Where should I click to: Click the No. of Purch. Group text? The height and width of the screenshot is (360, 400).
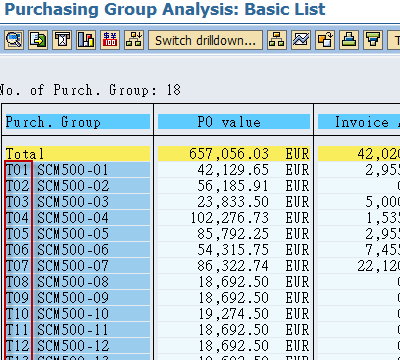(90, 90)
